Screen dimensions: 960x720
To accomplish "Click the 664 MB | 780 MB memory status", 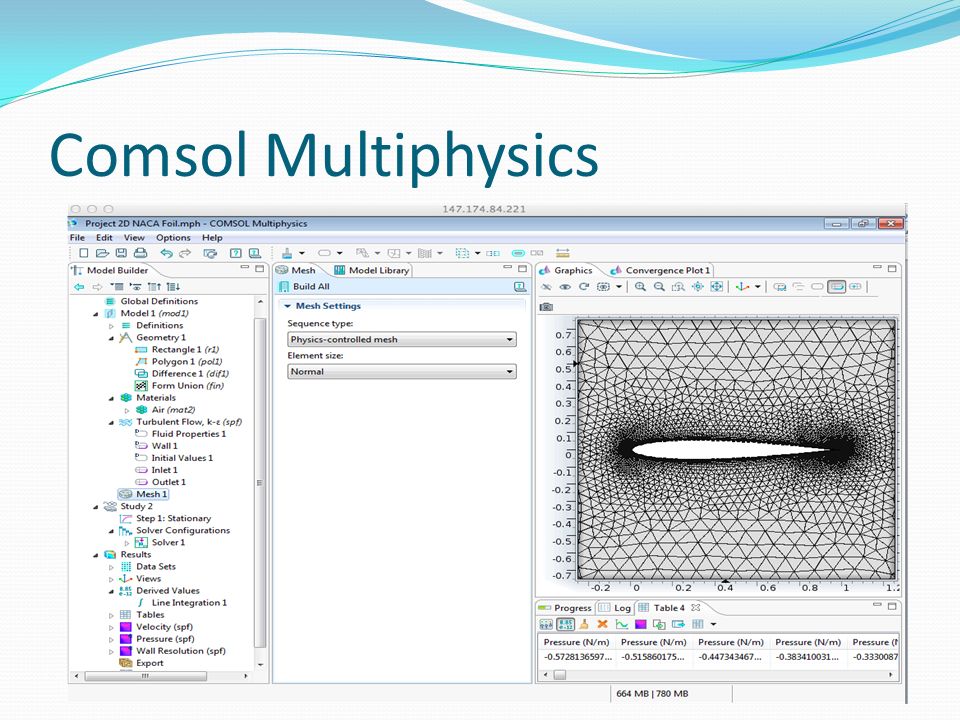I will pyautogui.click(x=652, y=694).
